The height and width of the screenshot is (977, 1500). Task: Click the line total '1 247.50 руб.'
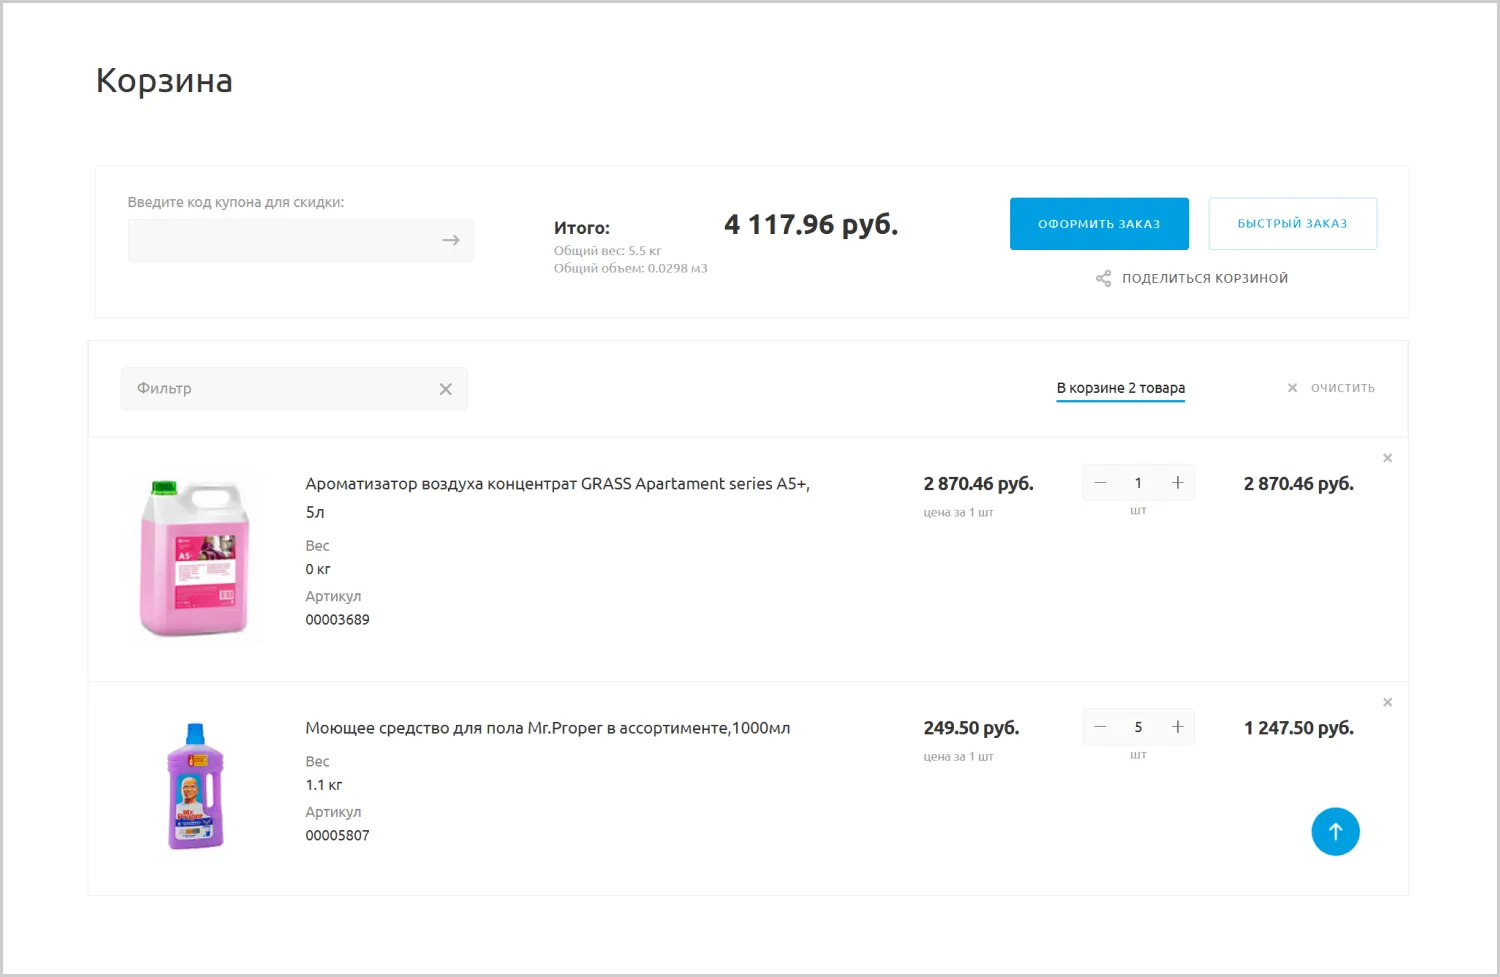point(1298,728)
